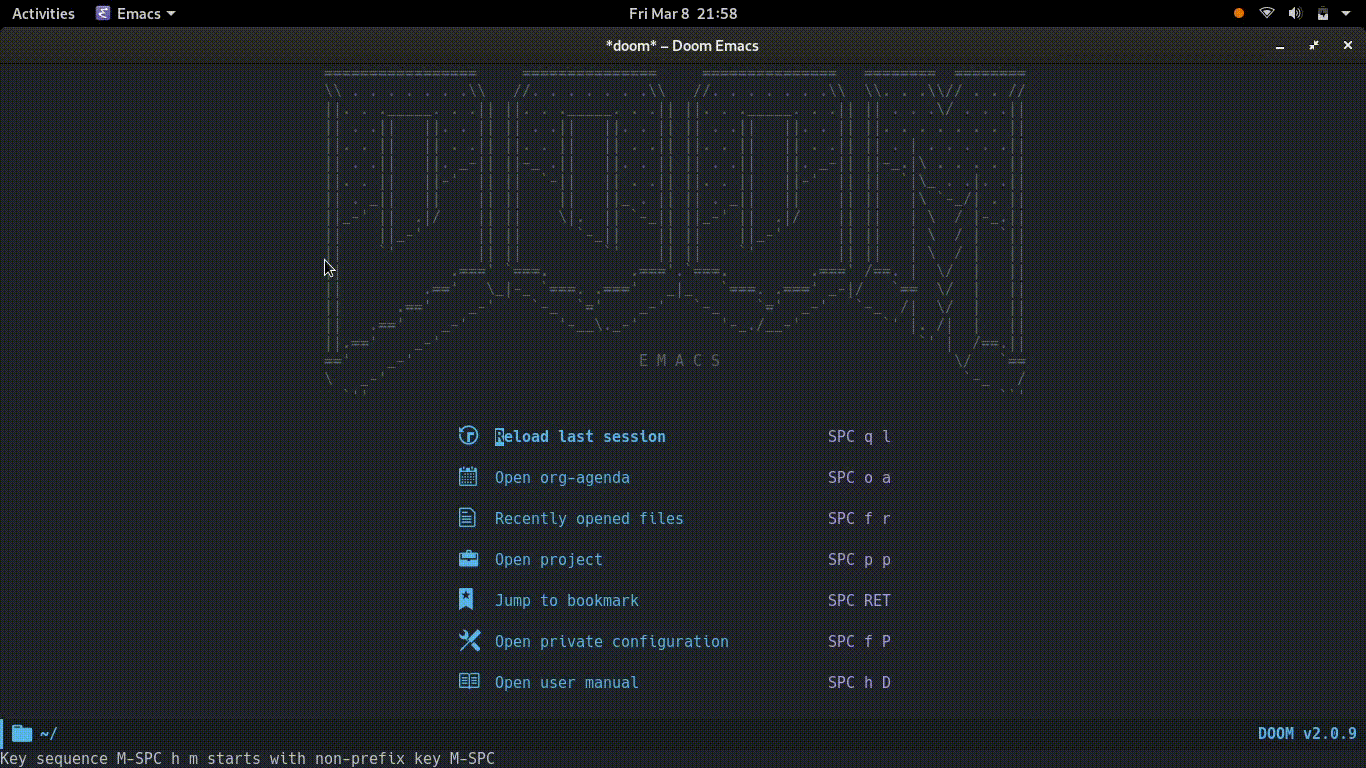
Task: Click the Key sequence echo area message
Action: click(247, 758)
